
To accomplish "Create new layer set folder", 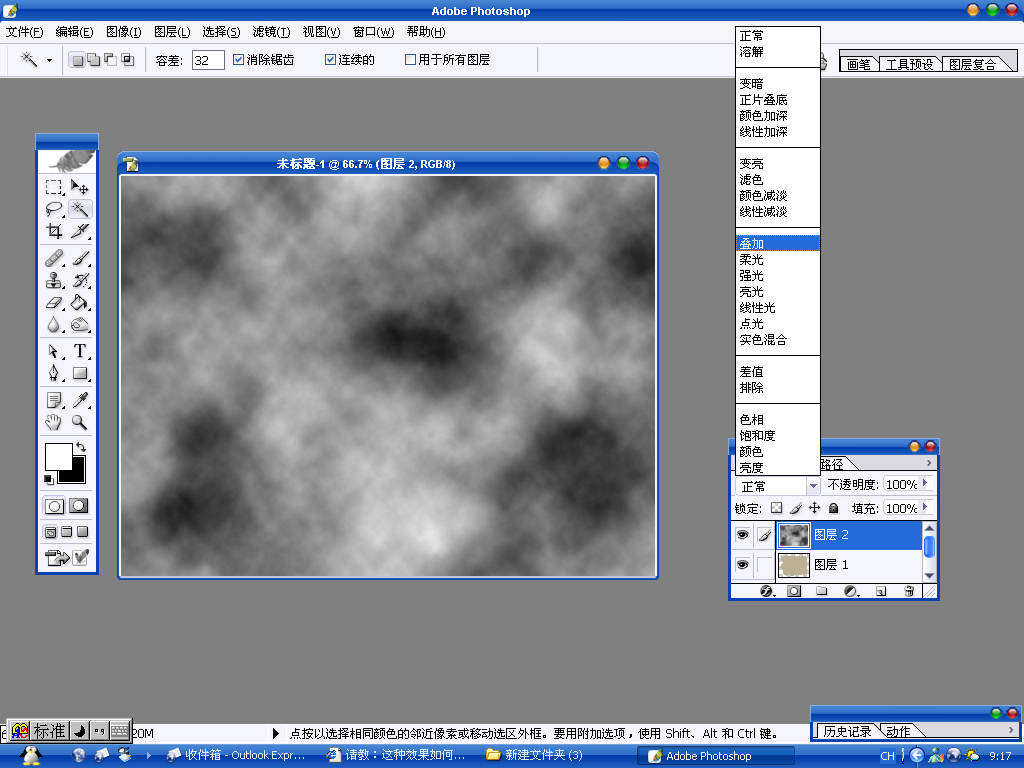I will tap(822, 591).
